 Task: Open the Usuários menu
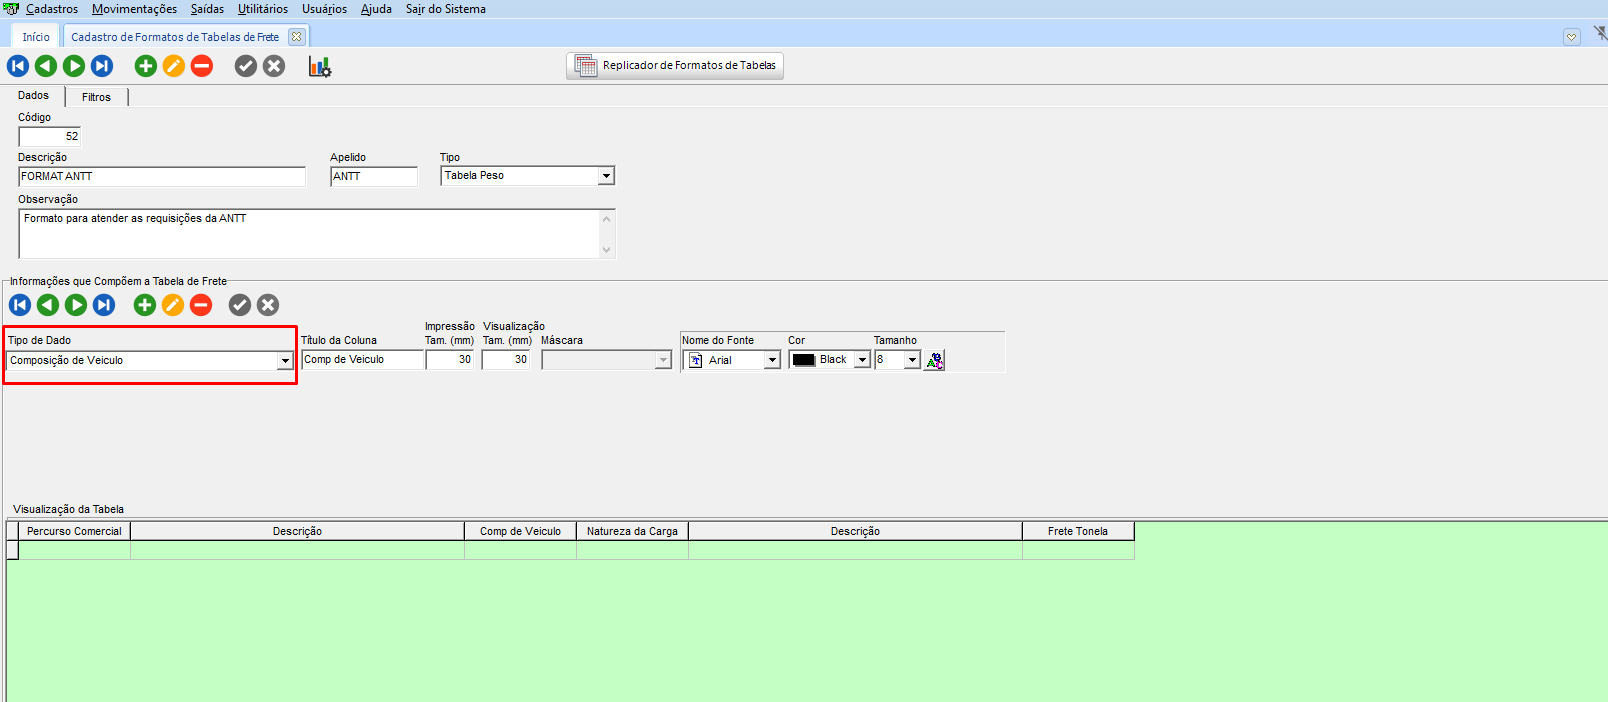324,9
